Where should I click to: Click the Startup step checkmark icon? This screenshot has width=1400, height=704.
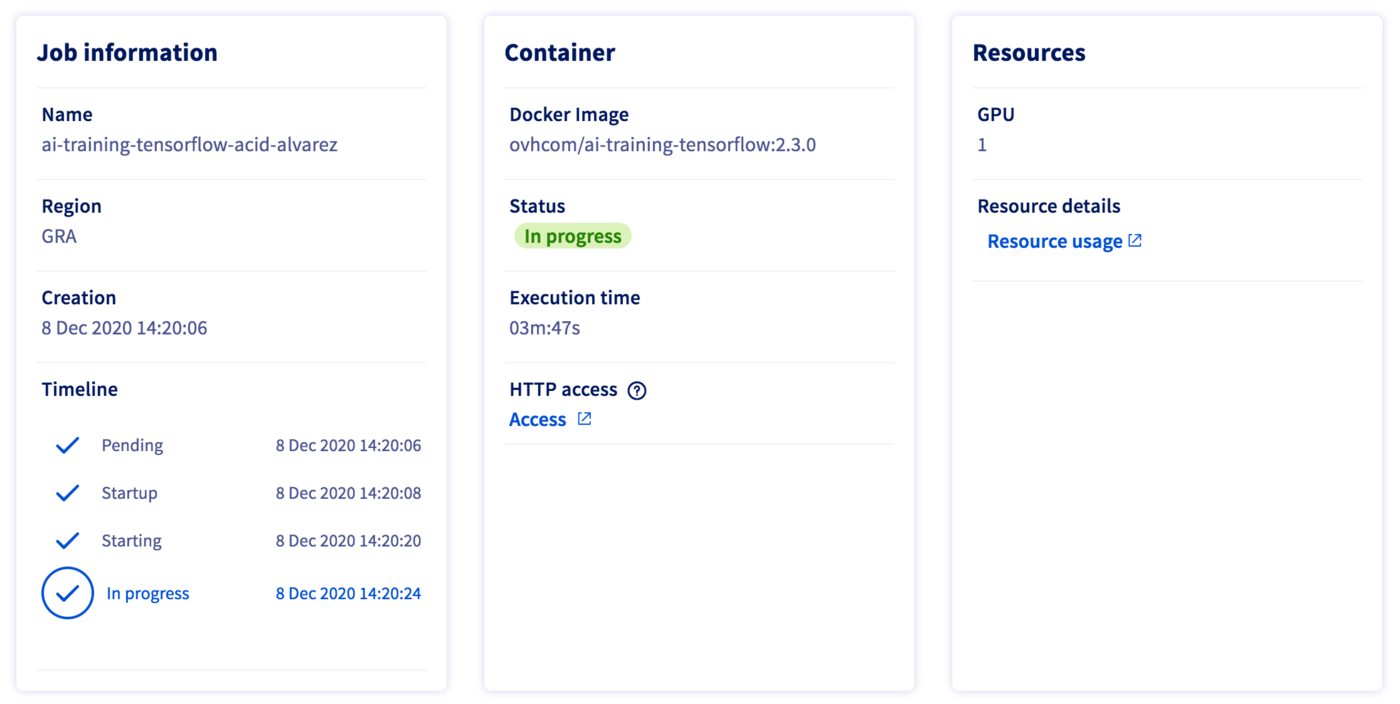67,493
